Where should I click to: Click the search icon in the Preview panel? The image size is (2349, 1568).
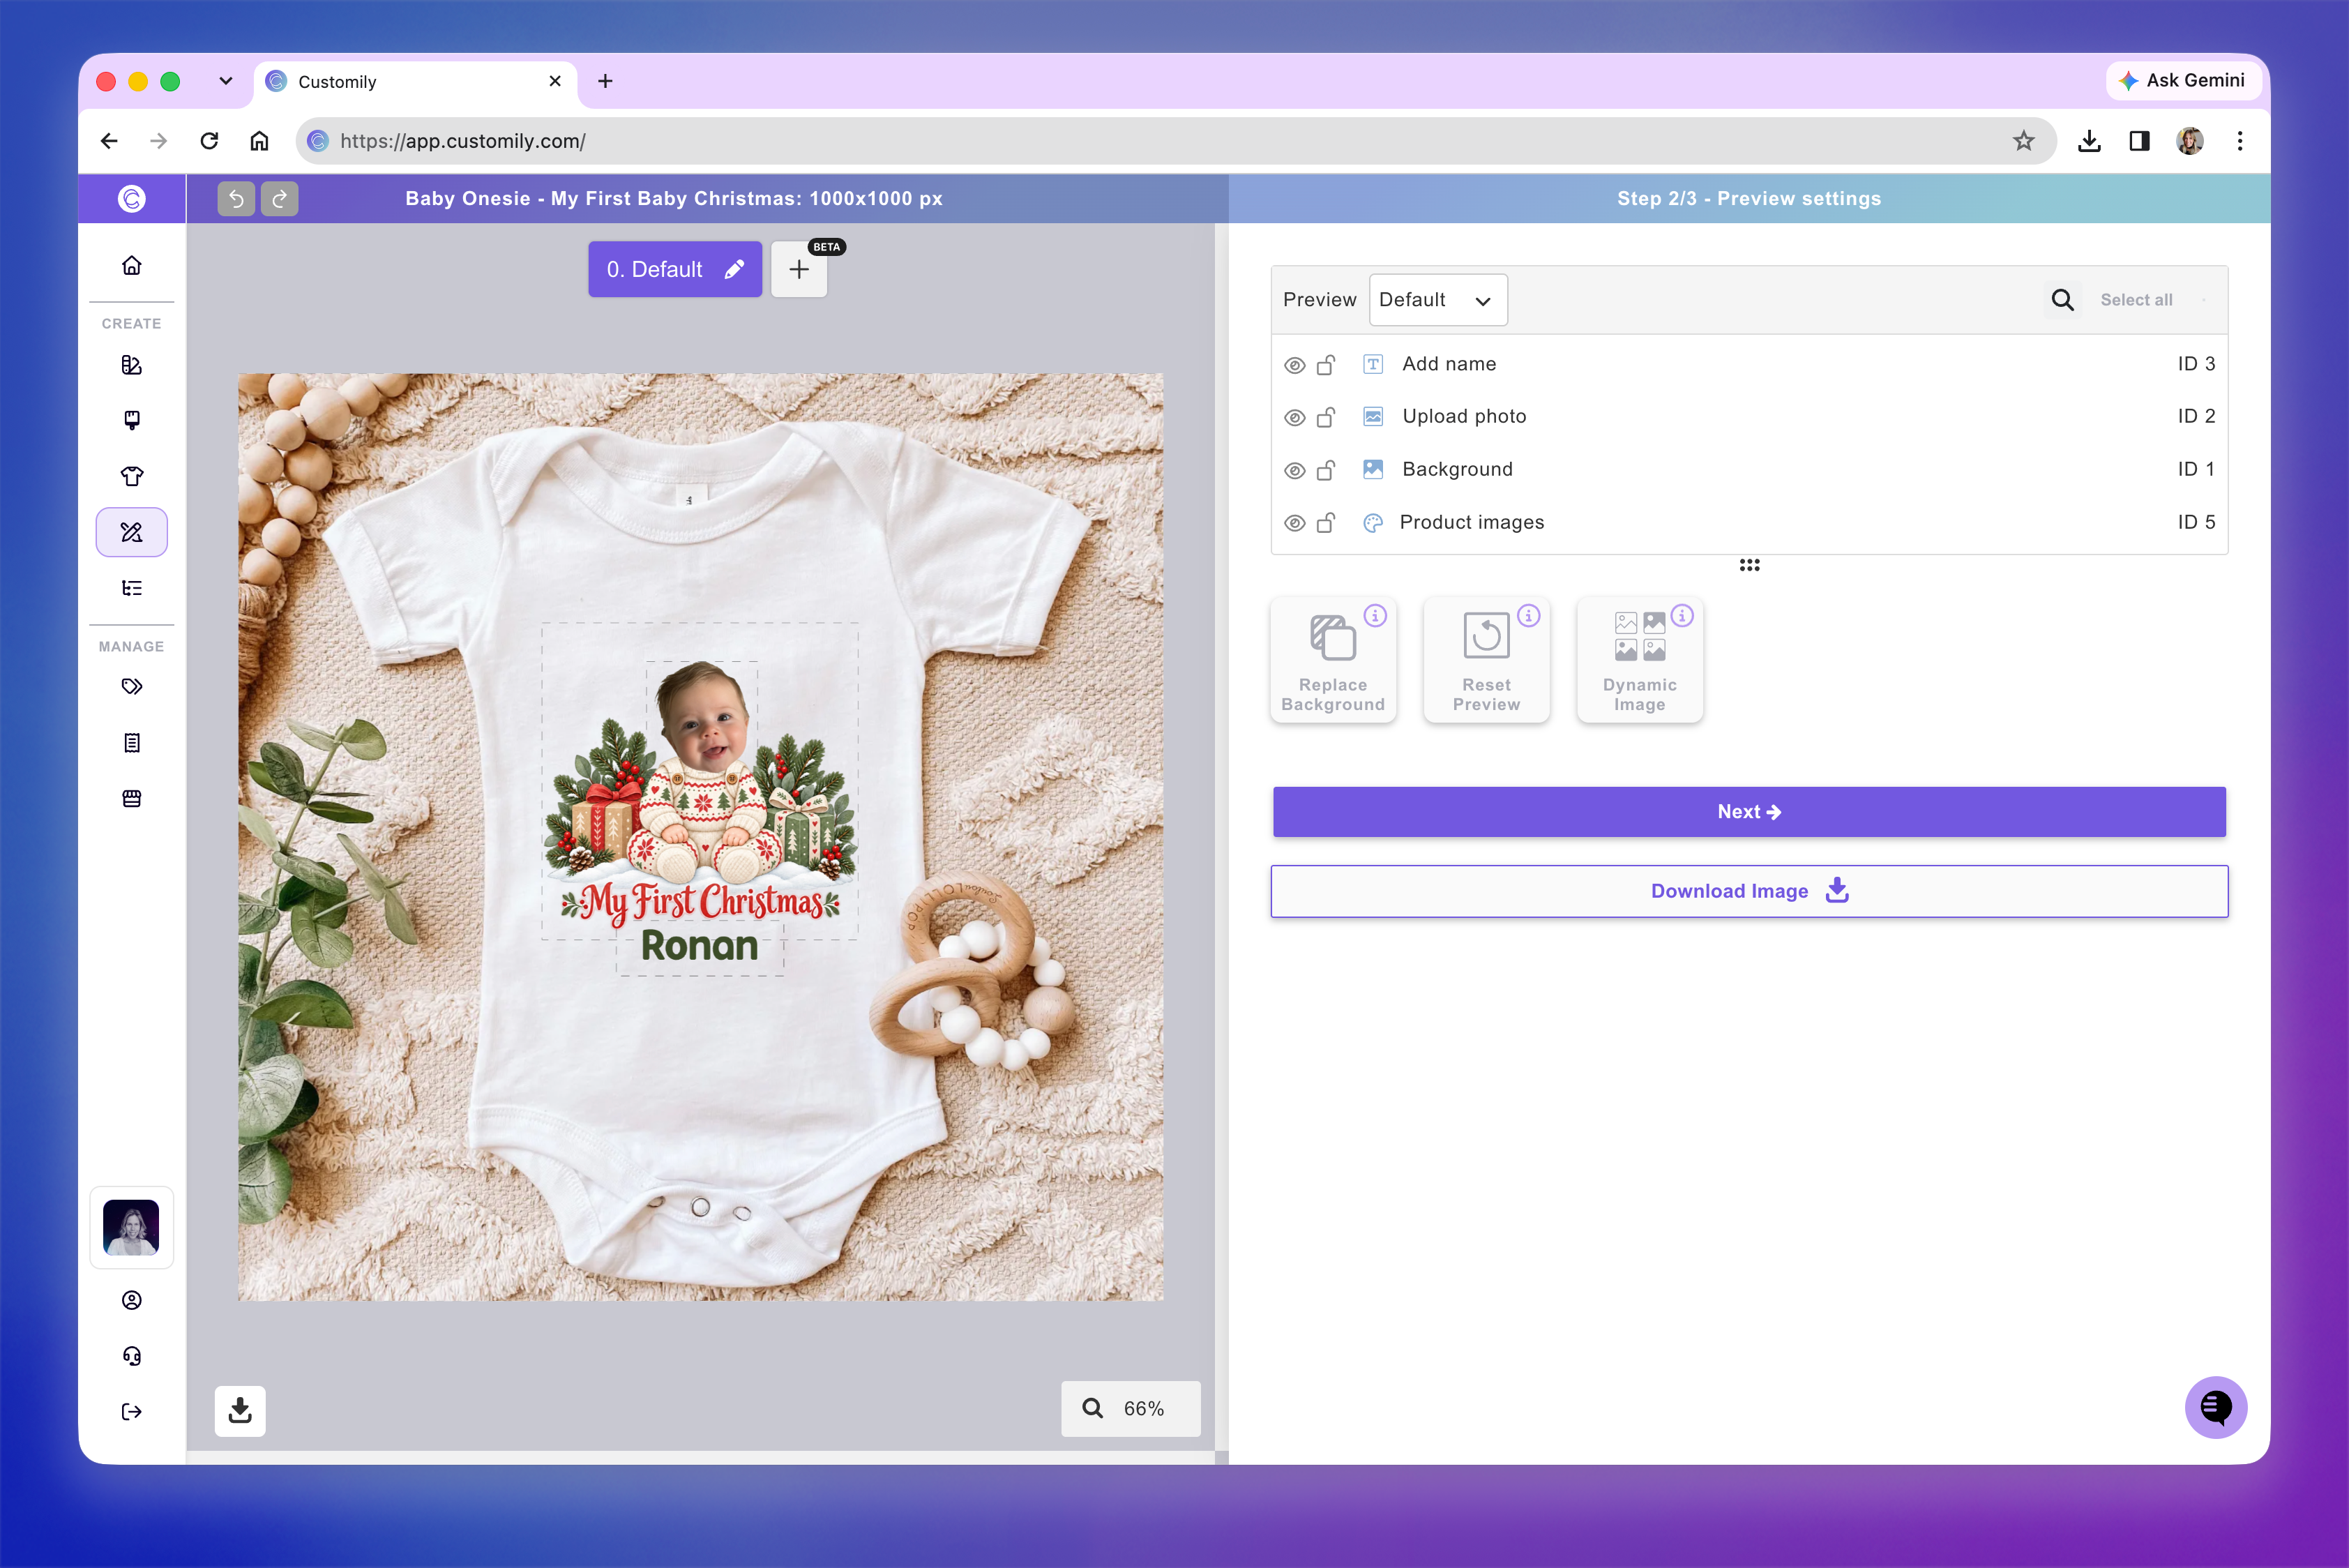pos(2062,300)
